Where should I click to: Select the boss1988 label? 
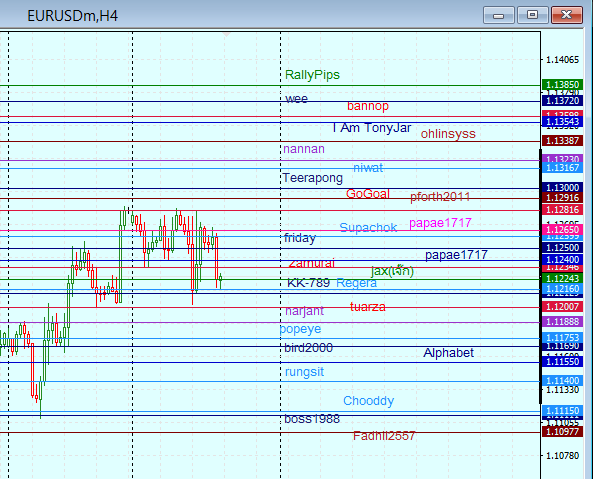tap(312, 419)
